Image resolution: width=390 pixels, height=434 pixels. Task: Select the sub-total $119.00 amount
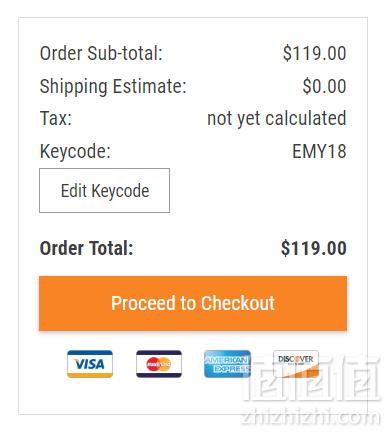314,53
